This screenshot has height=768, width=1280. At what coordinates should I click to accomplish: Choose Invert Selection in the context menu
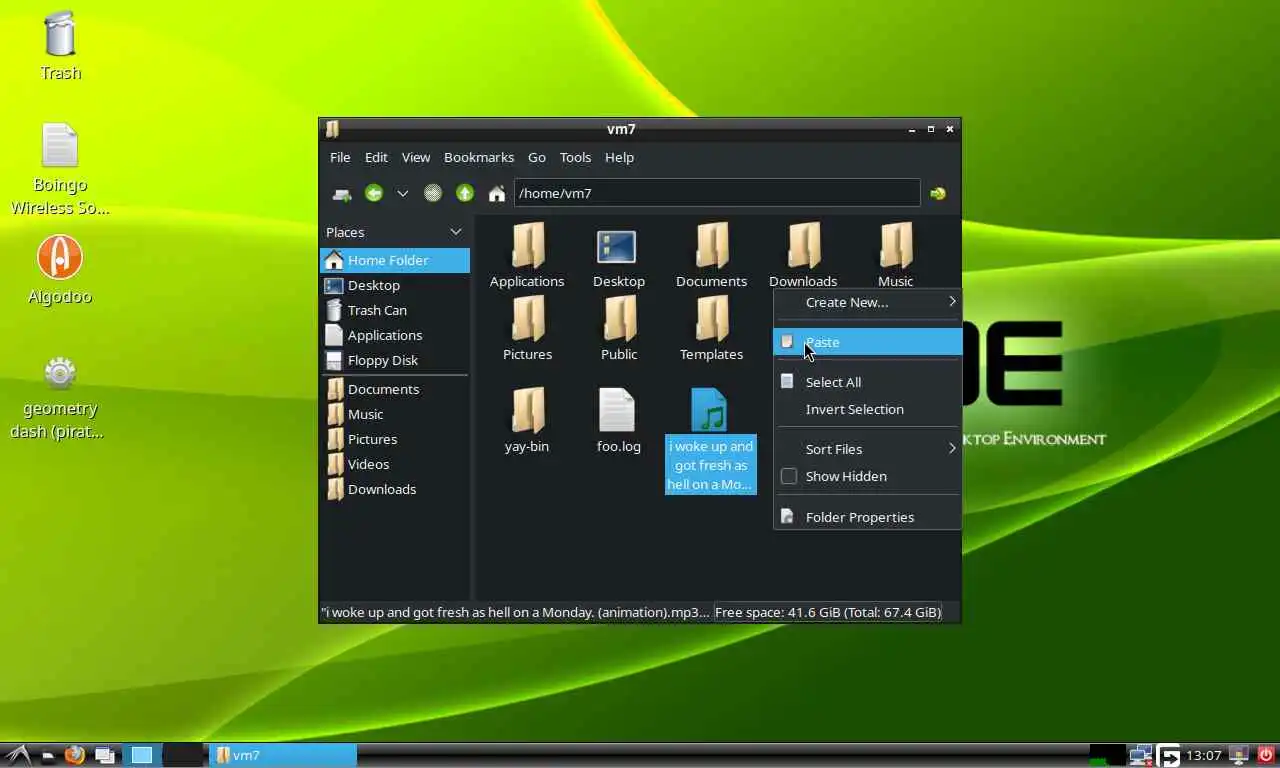[x=867, y=409]
